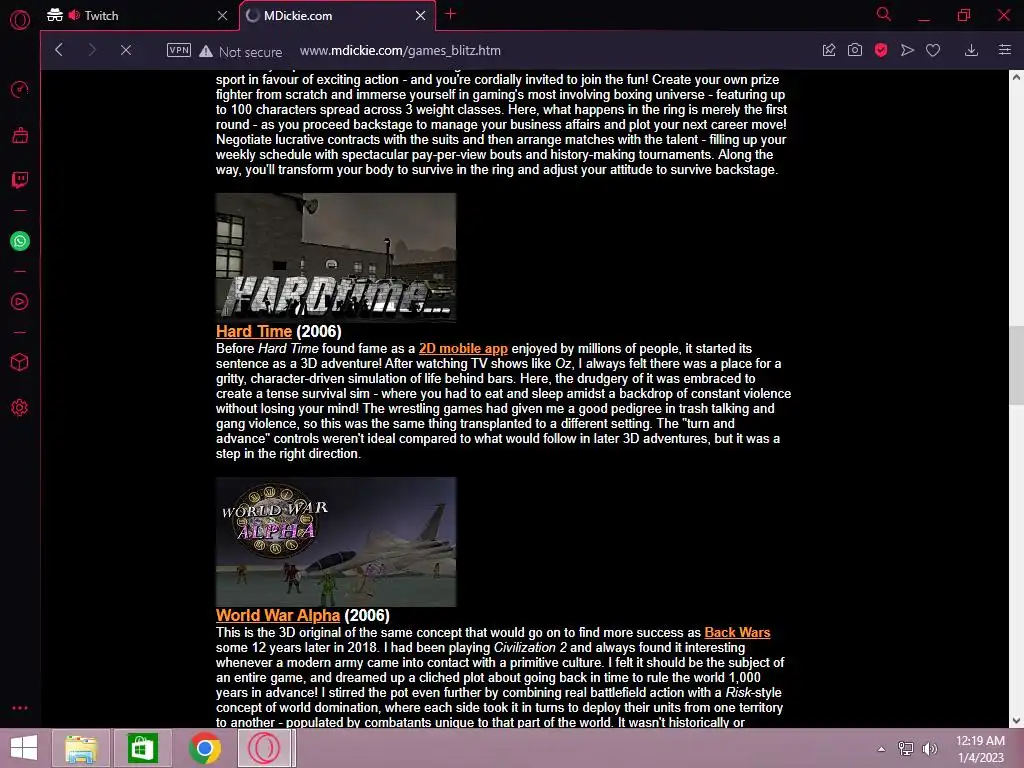Screen dimensions: 1024x768
Task: Open the taskbar clock and date
Action: pos(980,749)
